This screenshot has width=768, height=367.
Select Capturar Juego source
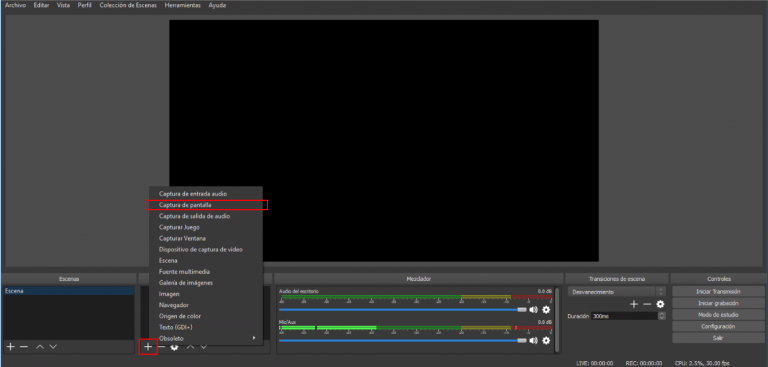click(x=206, y=227)
